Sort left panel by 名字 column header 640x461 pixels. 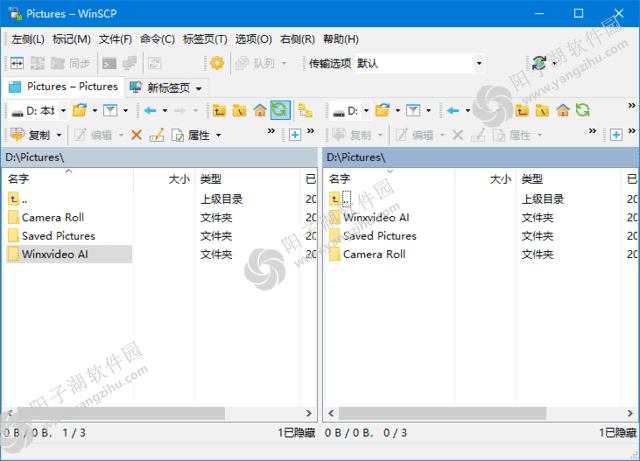tap(68, 179)
